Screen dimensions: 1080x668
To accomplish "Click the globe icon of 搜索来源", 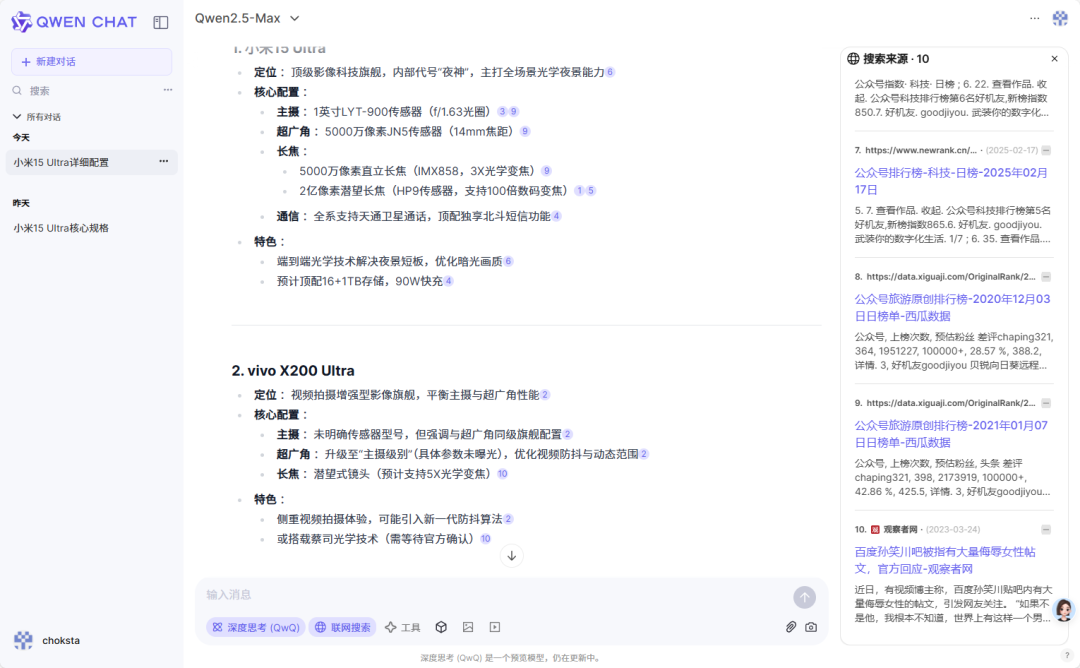I will pos(853,59).
